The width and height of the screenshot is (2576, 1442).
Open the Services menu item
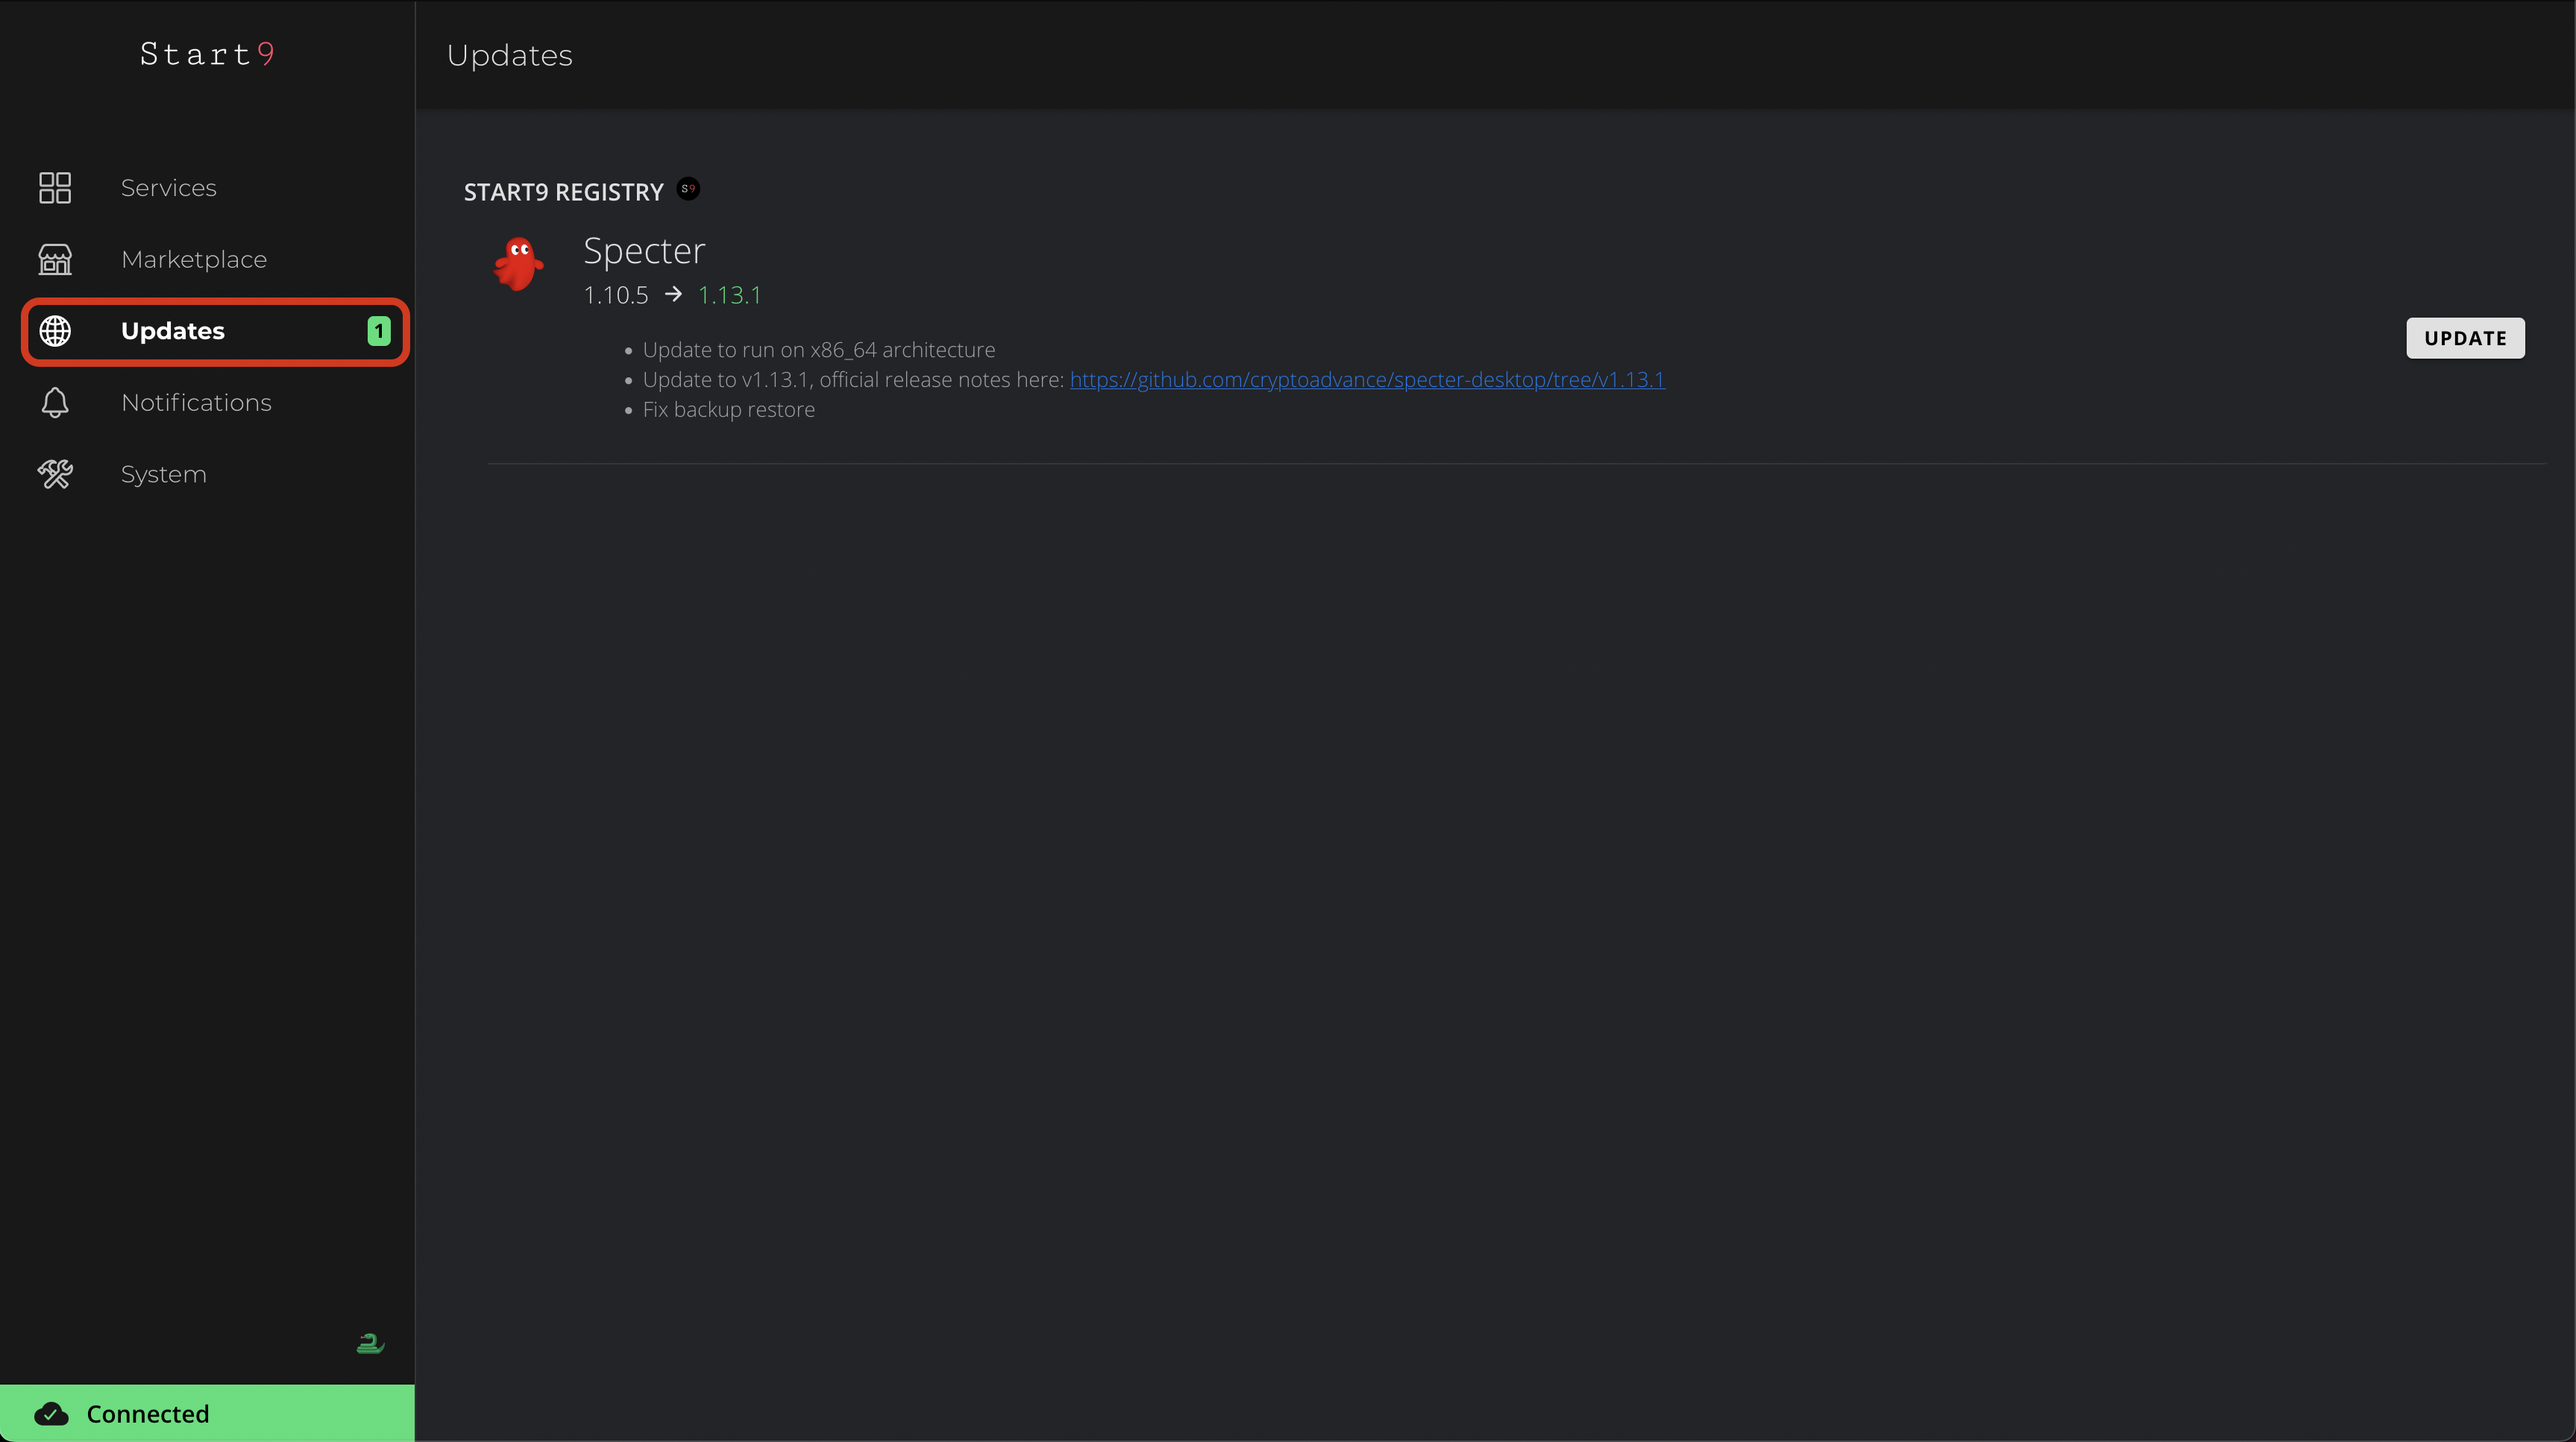(168, 188)
